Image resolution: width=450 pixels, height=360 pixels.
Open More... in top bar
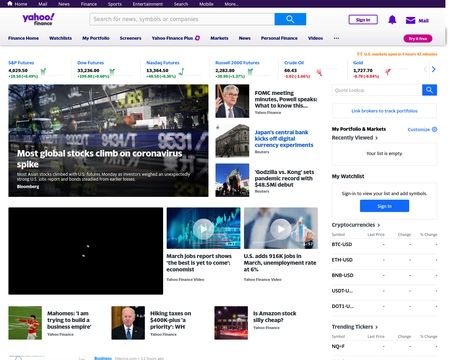click(x=231, y=4)
